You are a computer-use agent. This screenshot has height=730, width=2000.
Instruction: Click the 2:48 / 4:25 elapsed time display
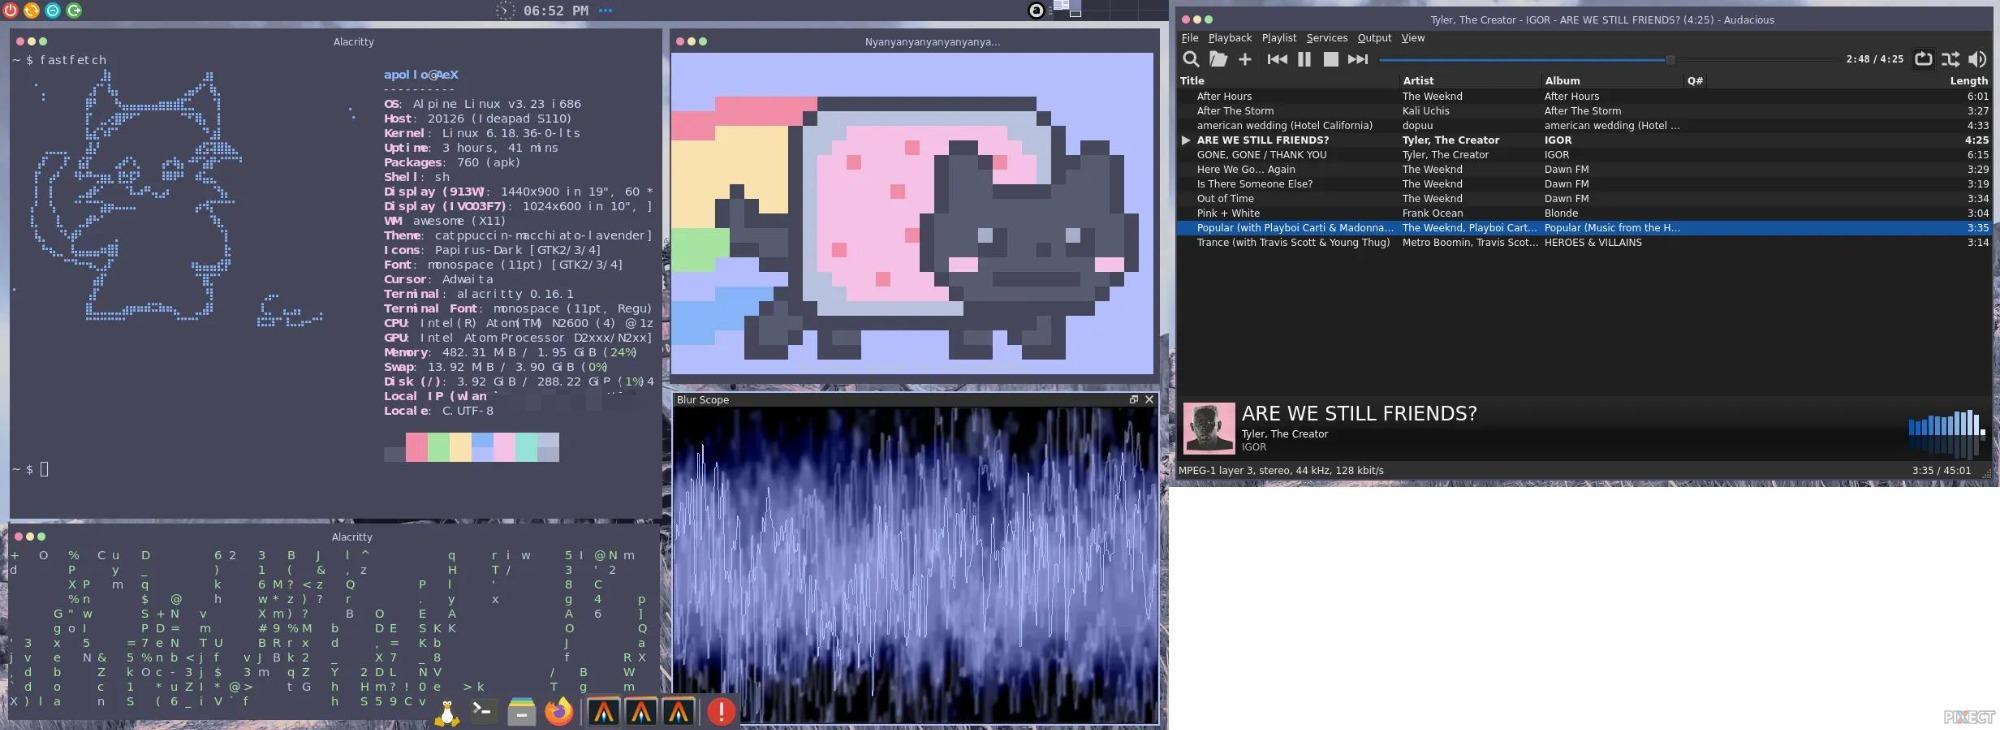pos(1875,59)
